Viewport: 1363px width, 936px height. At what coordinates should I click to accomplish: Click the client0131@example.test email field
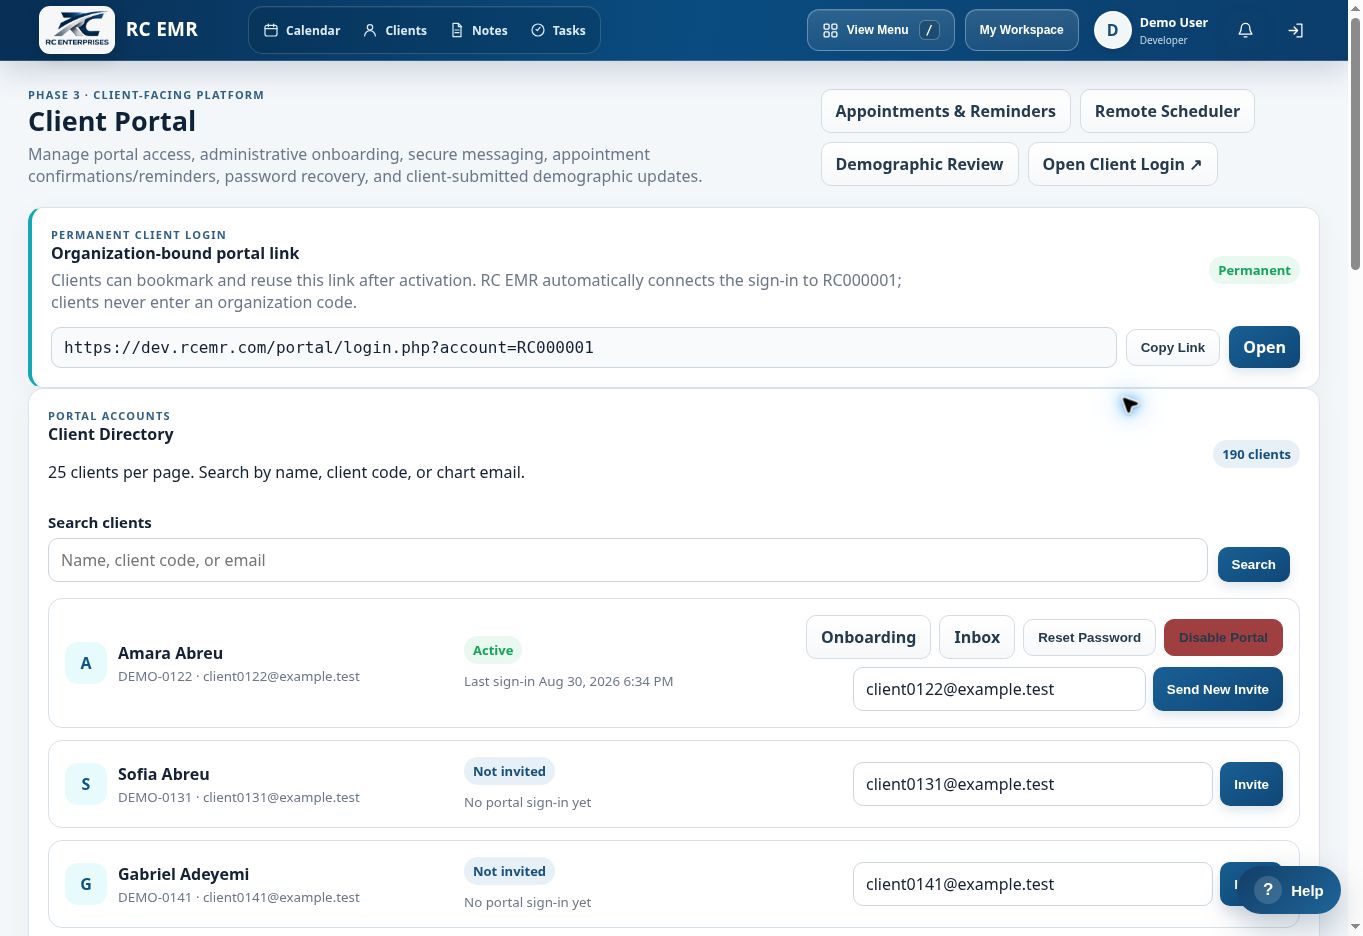point(1032,784)
